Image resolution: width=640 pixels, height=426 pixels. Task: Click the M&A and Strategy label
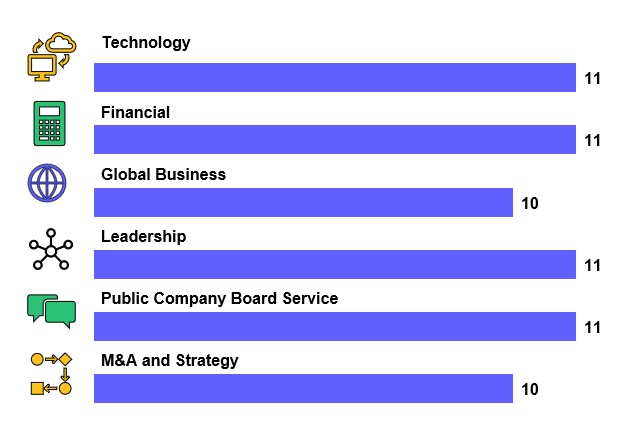pos(170,361)
